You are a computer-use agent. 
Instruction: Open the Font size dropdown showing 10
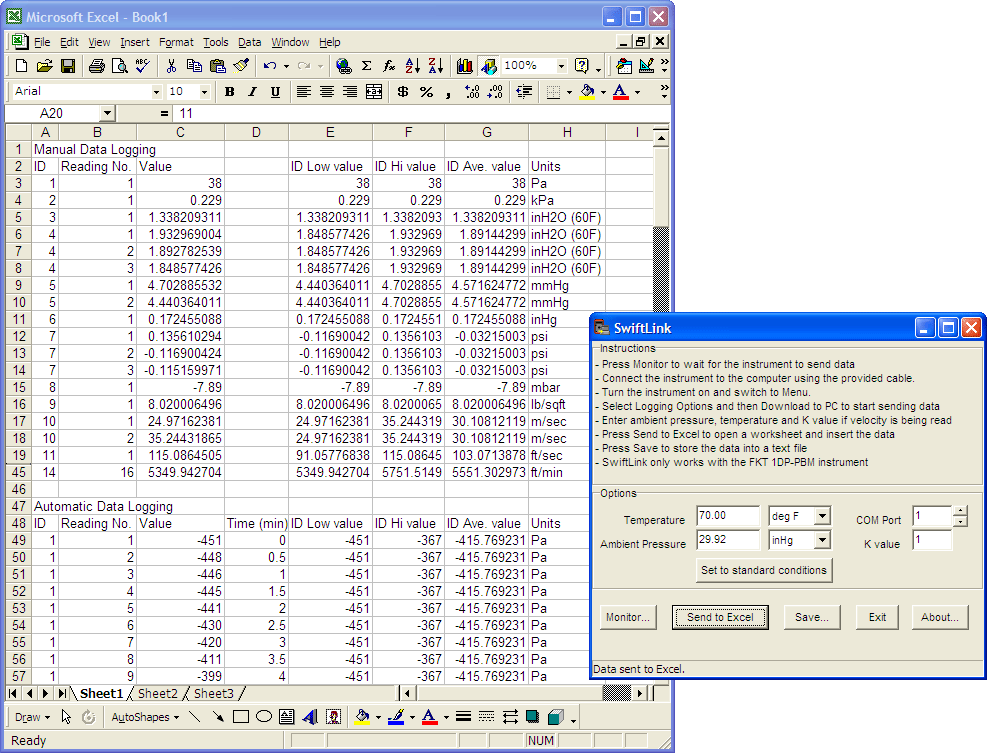coord(204,92)
